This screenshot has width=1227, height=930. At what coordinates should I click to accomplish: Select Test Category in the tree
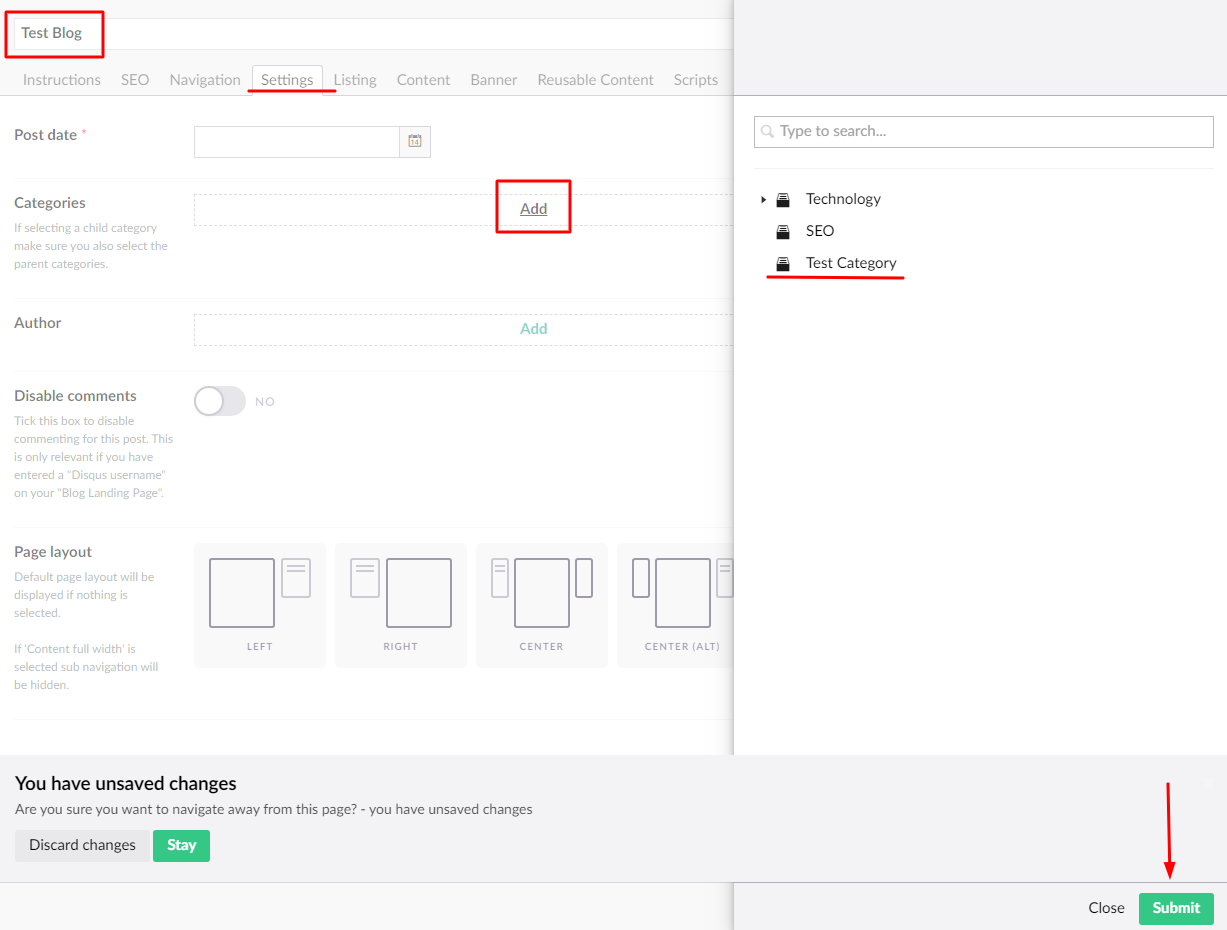tap(851, 263)
